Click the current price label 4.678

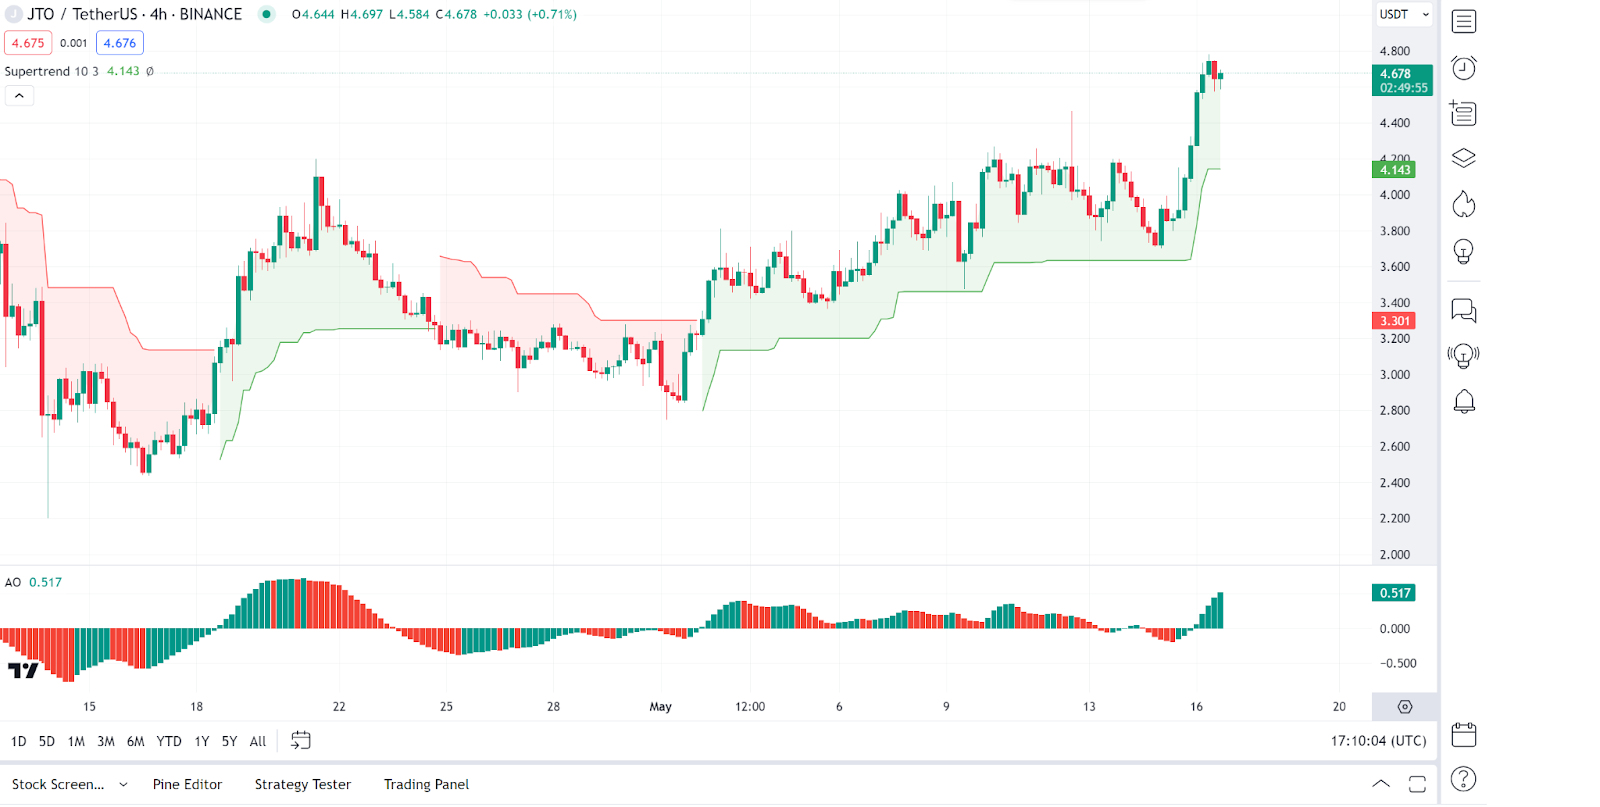click(1402, 80)
